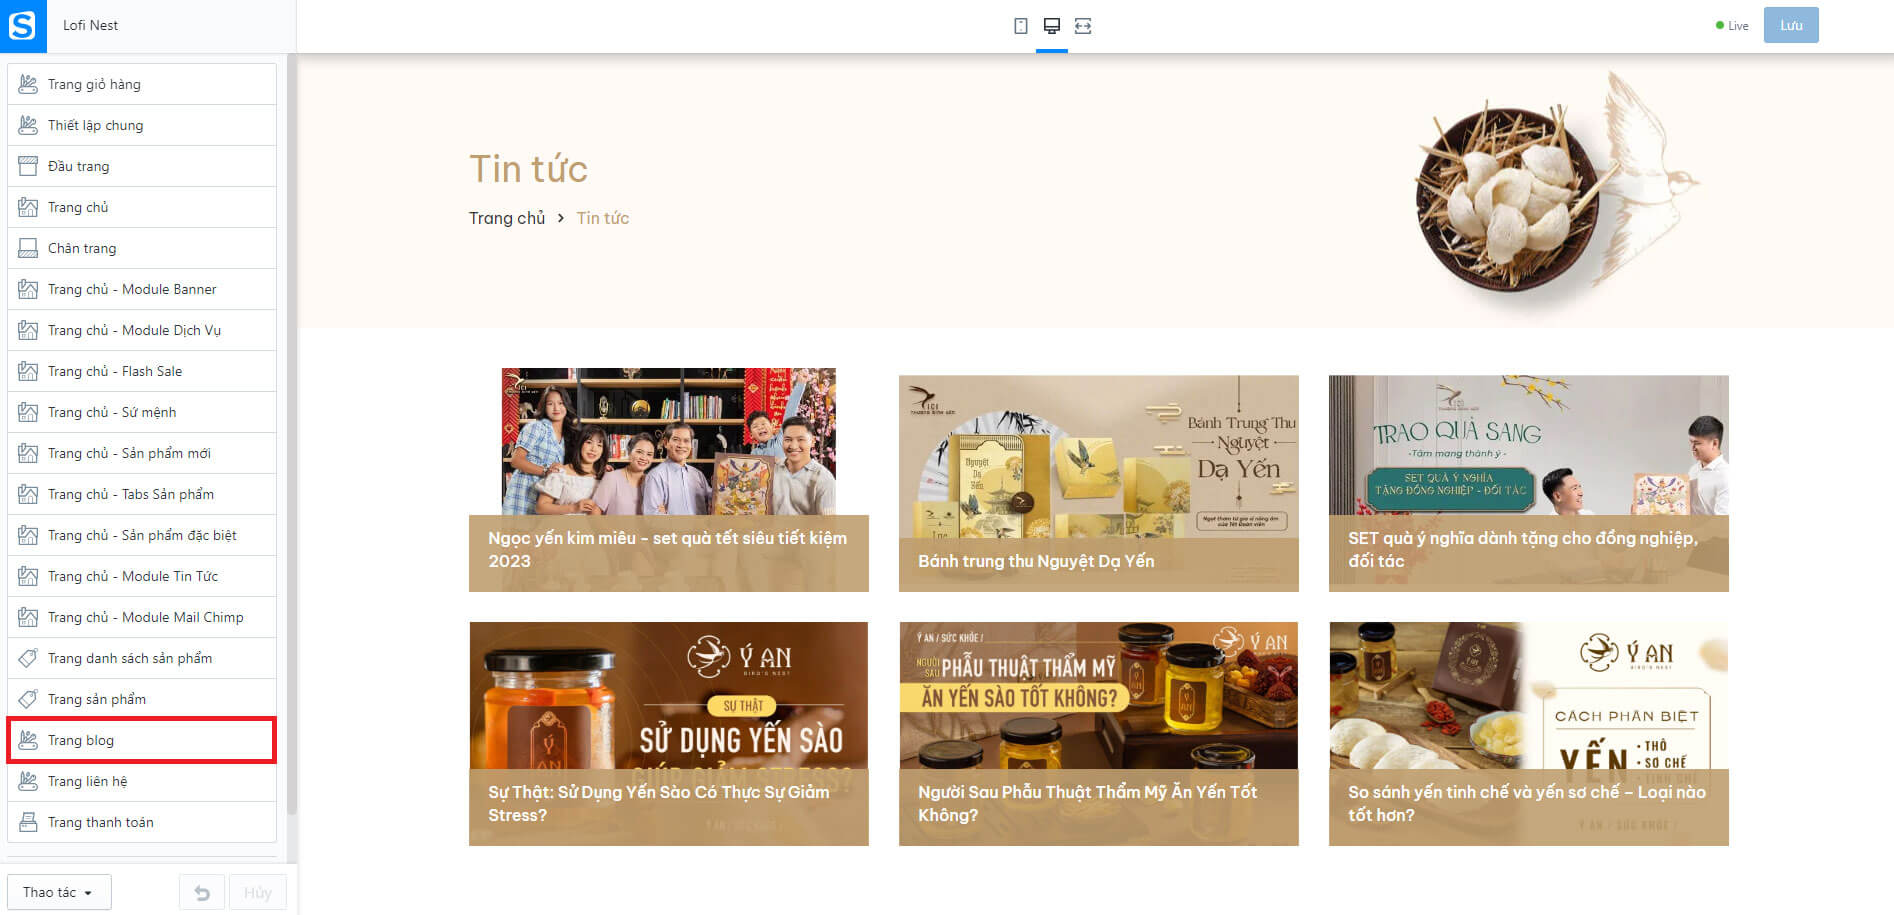1894x915 pixels.
Task: Click the Chân trang footer icon
Action: pos(28,248)
